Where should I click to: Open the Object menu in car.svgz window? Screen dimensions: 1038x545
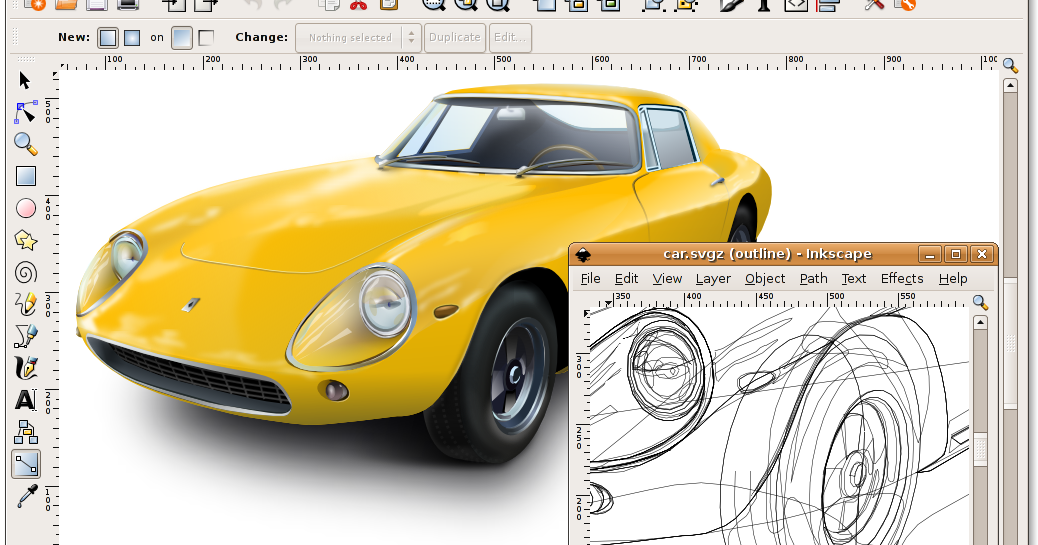pyautogui.click(x=765, y=279)
